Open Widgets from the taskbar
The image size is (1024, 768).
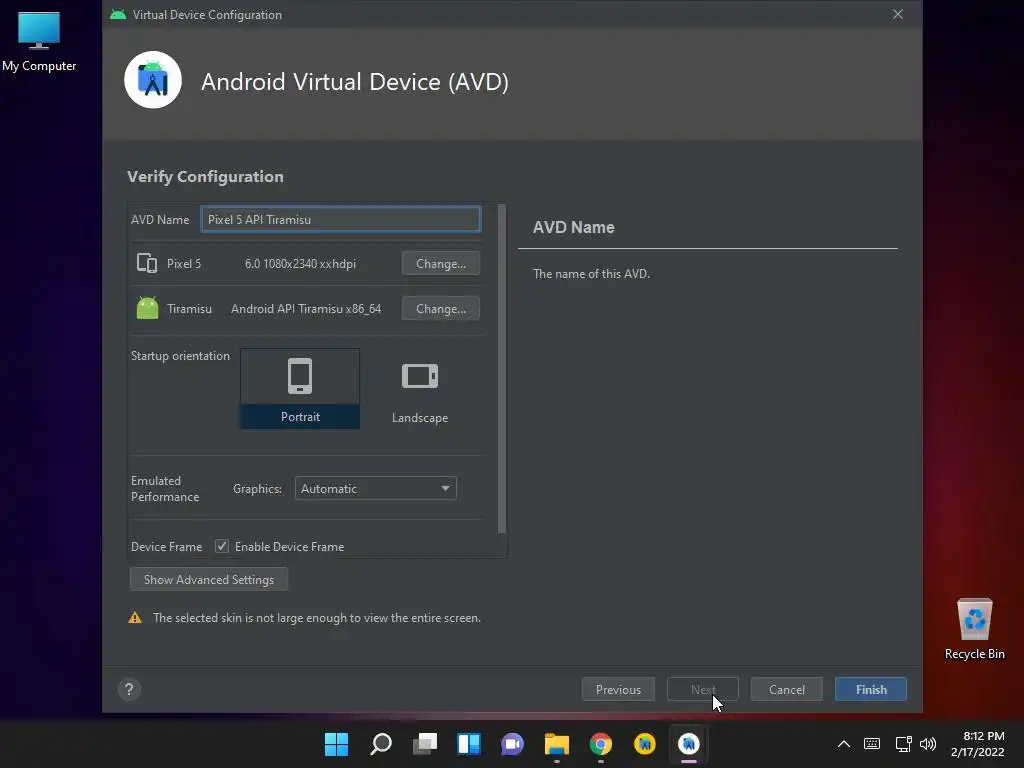[x=469, y=744]
